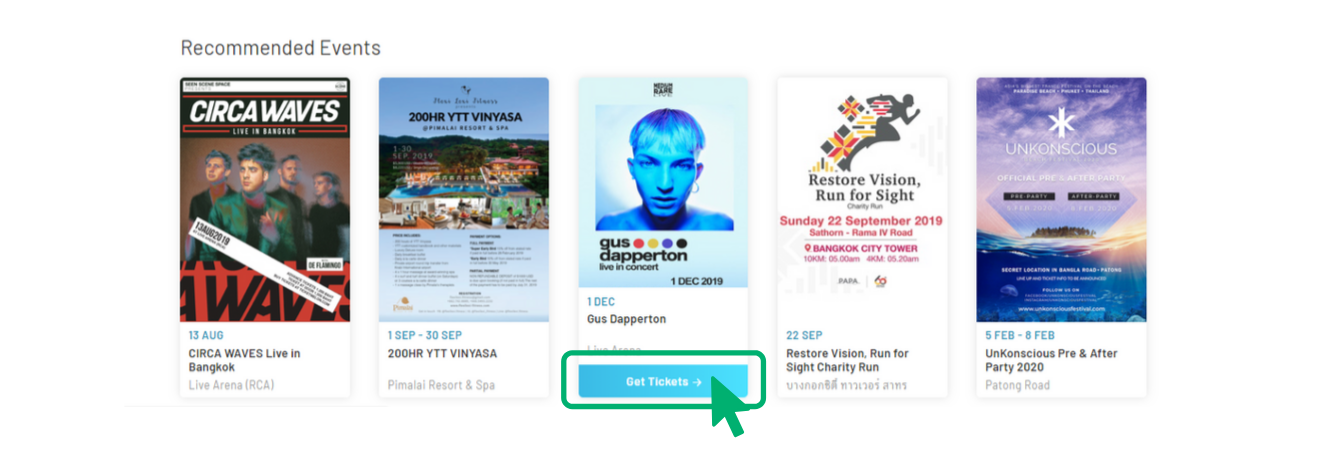Open UnKonscious Pre & After Party 2020 title

(x=1051, y=360)
